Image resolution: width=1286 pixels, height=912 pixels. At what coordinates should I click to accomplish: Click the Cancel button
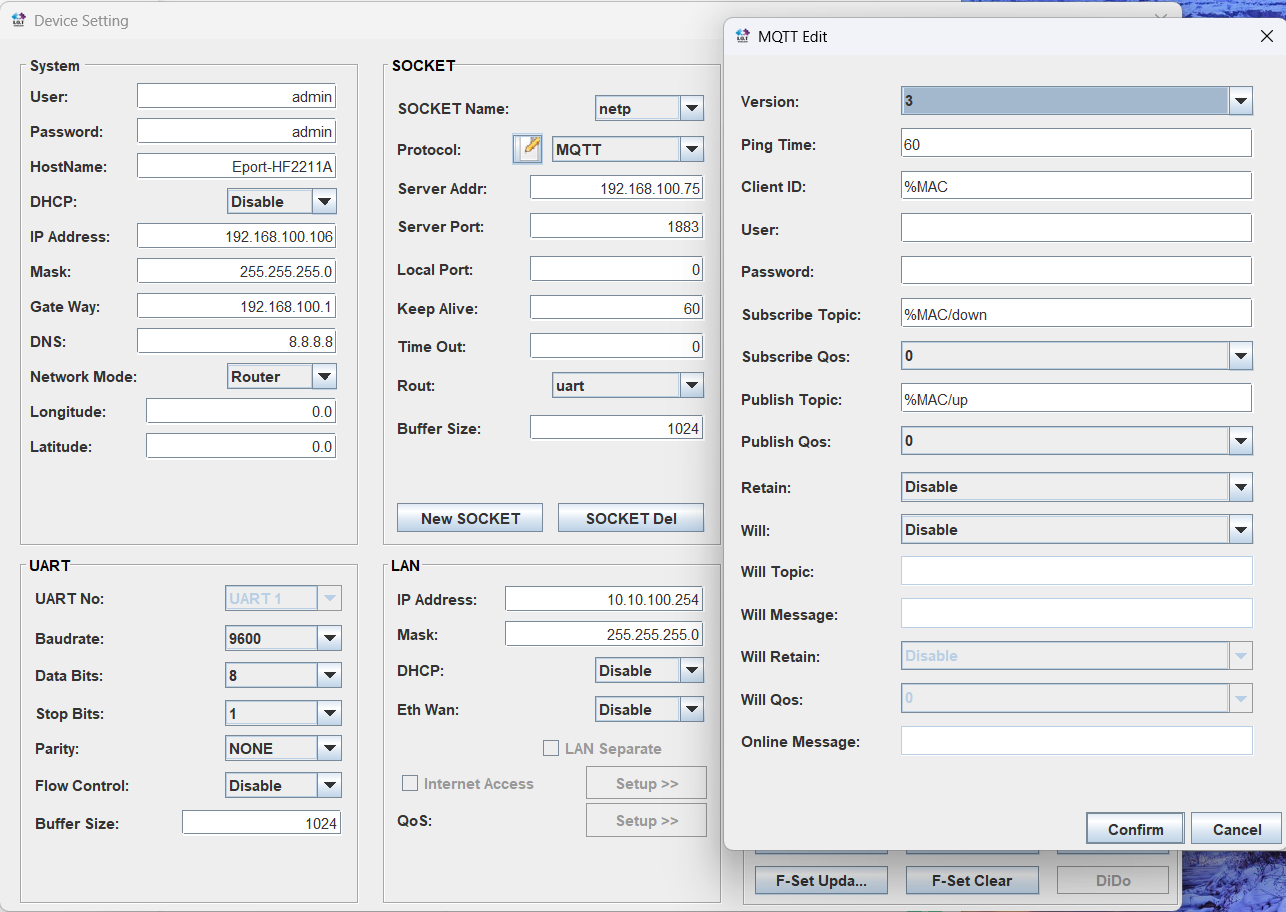coord(1236,829)
